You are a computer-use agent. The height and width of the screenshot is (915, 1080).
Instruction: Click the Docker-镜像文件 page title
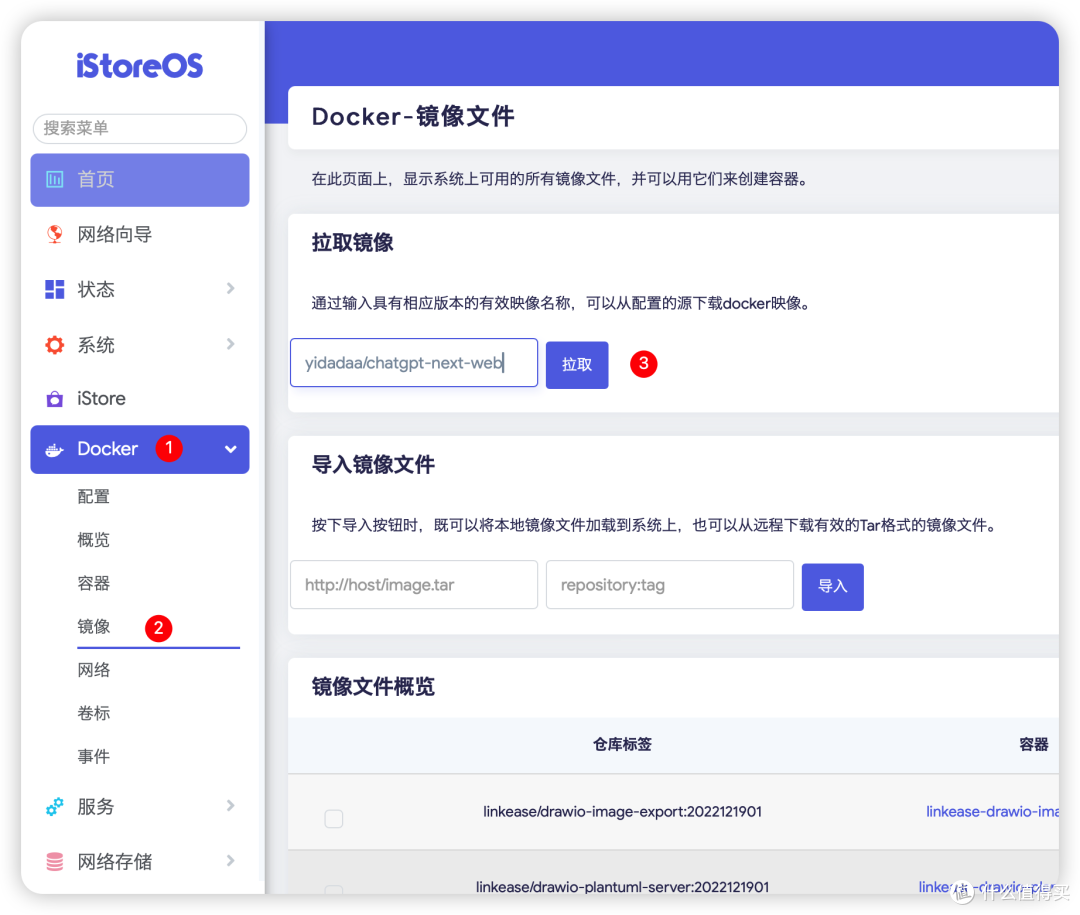[x=413, y=117]
